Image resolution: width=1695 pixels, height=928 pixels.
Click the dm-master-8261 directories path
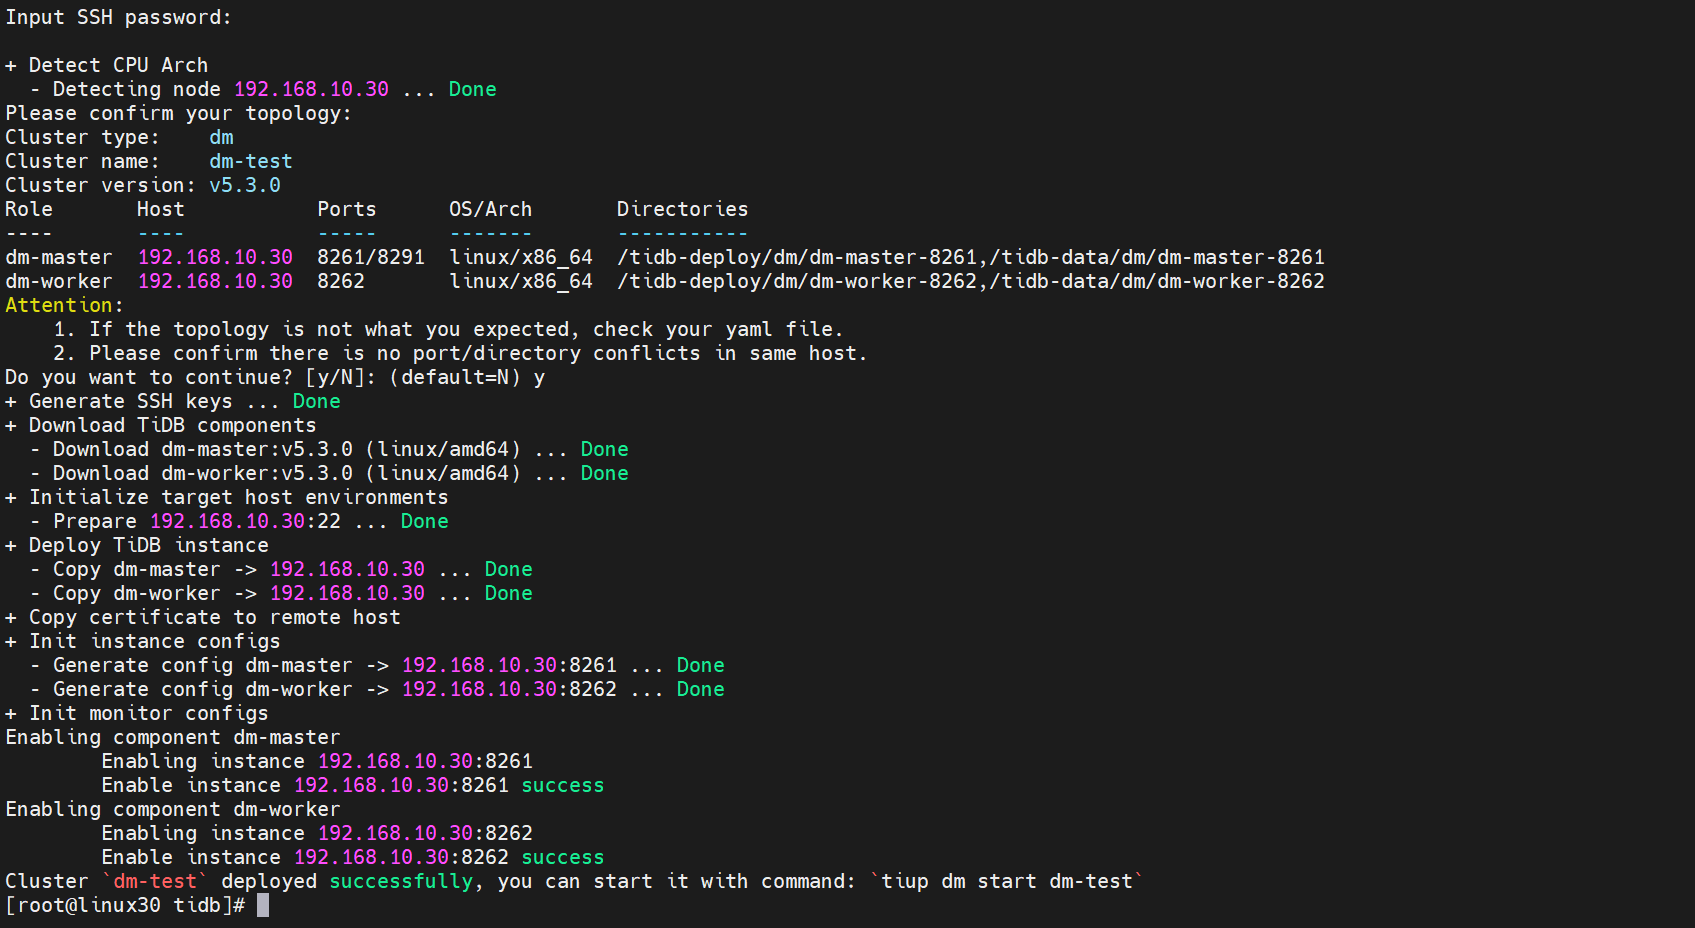pos(971,257)
